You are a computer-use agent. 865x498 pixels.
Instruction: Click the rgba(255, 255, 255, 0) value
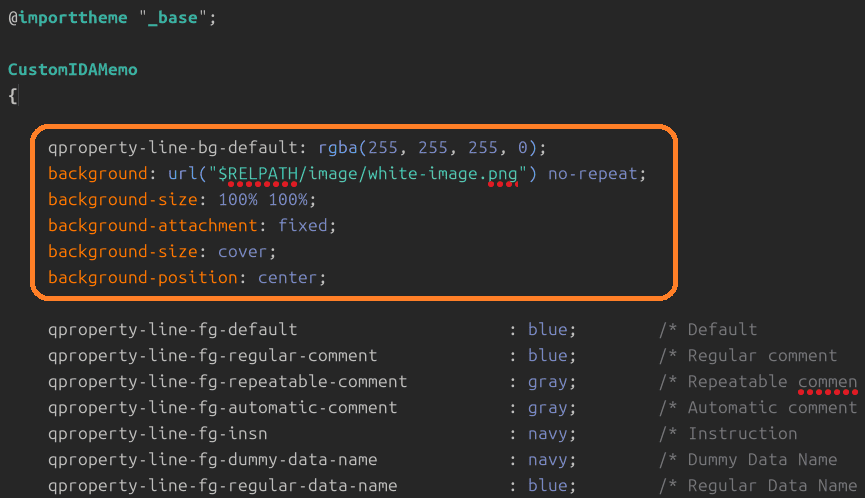428,147
